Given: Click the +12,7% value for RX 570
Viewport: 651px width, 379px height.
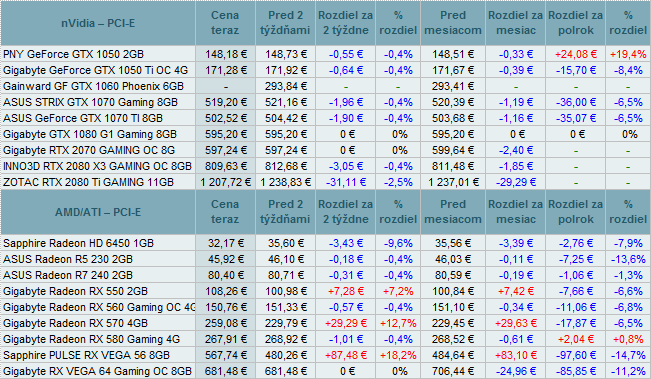Looking at the screenshot, I should coord(398,323).
